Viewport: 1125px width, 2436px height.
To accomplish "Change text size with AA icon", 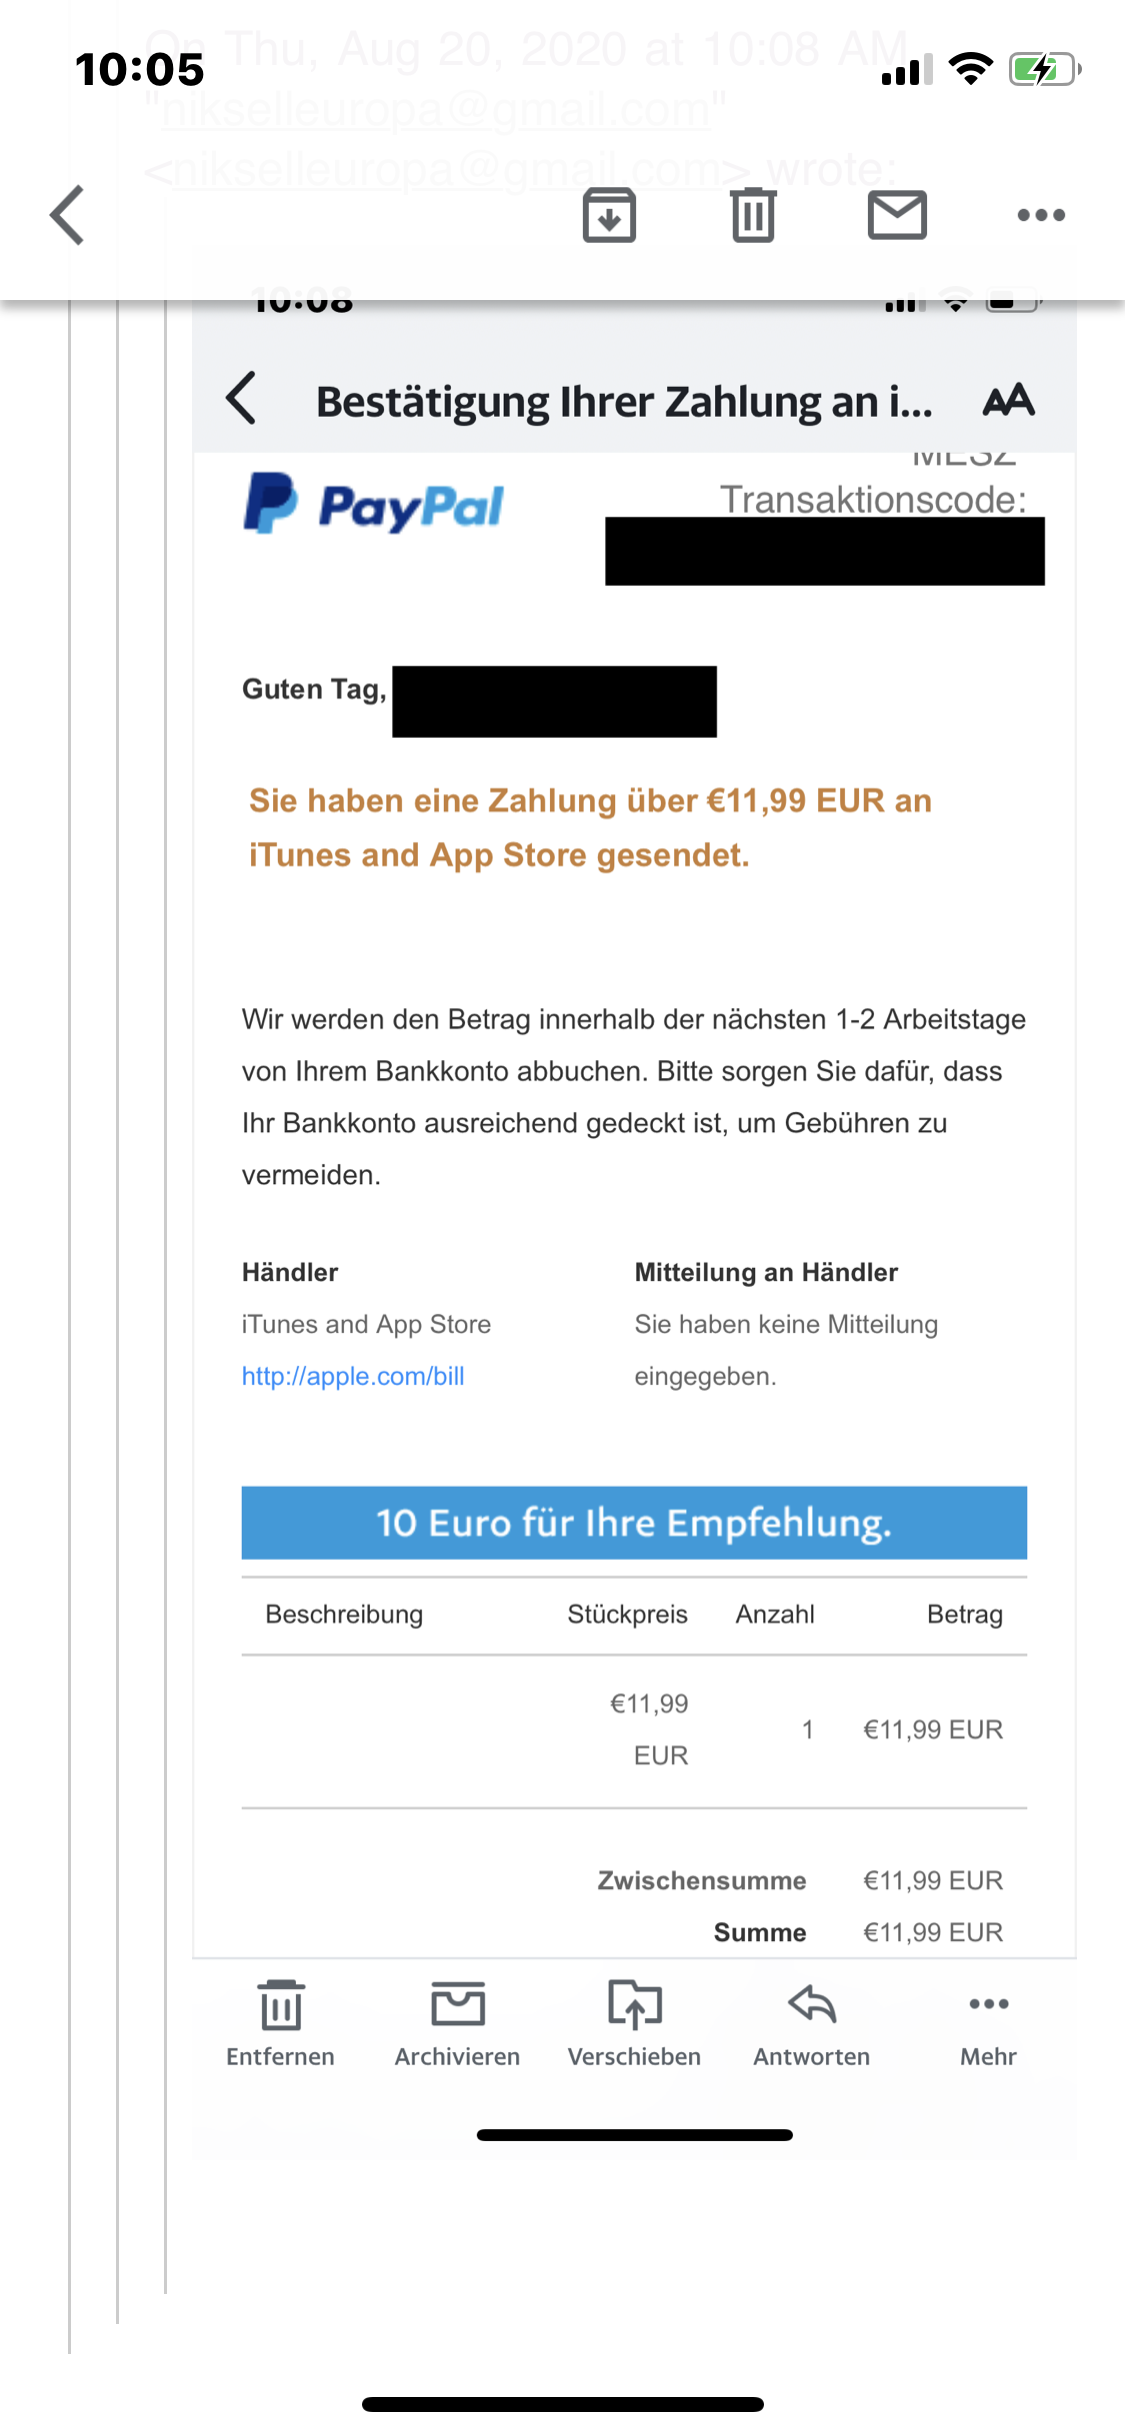I will pyautogui.click(x=1008, y=400).
